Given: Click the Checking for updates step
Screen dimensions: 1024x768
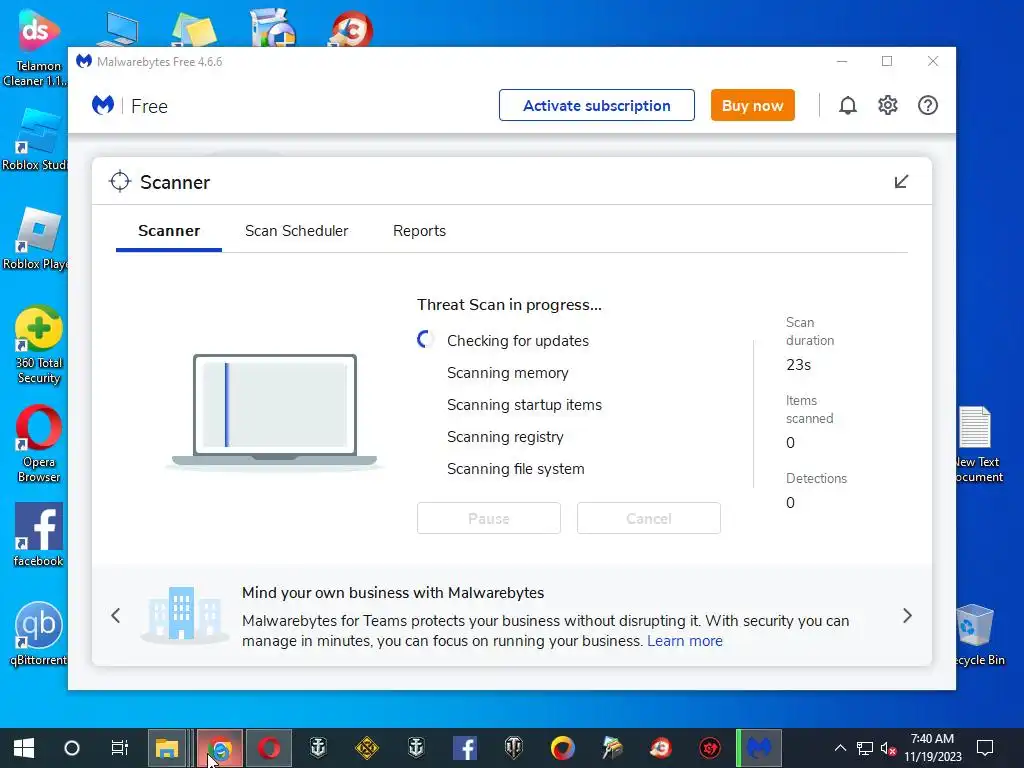Looking at the screenshot, I should tap(518, 340).
